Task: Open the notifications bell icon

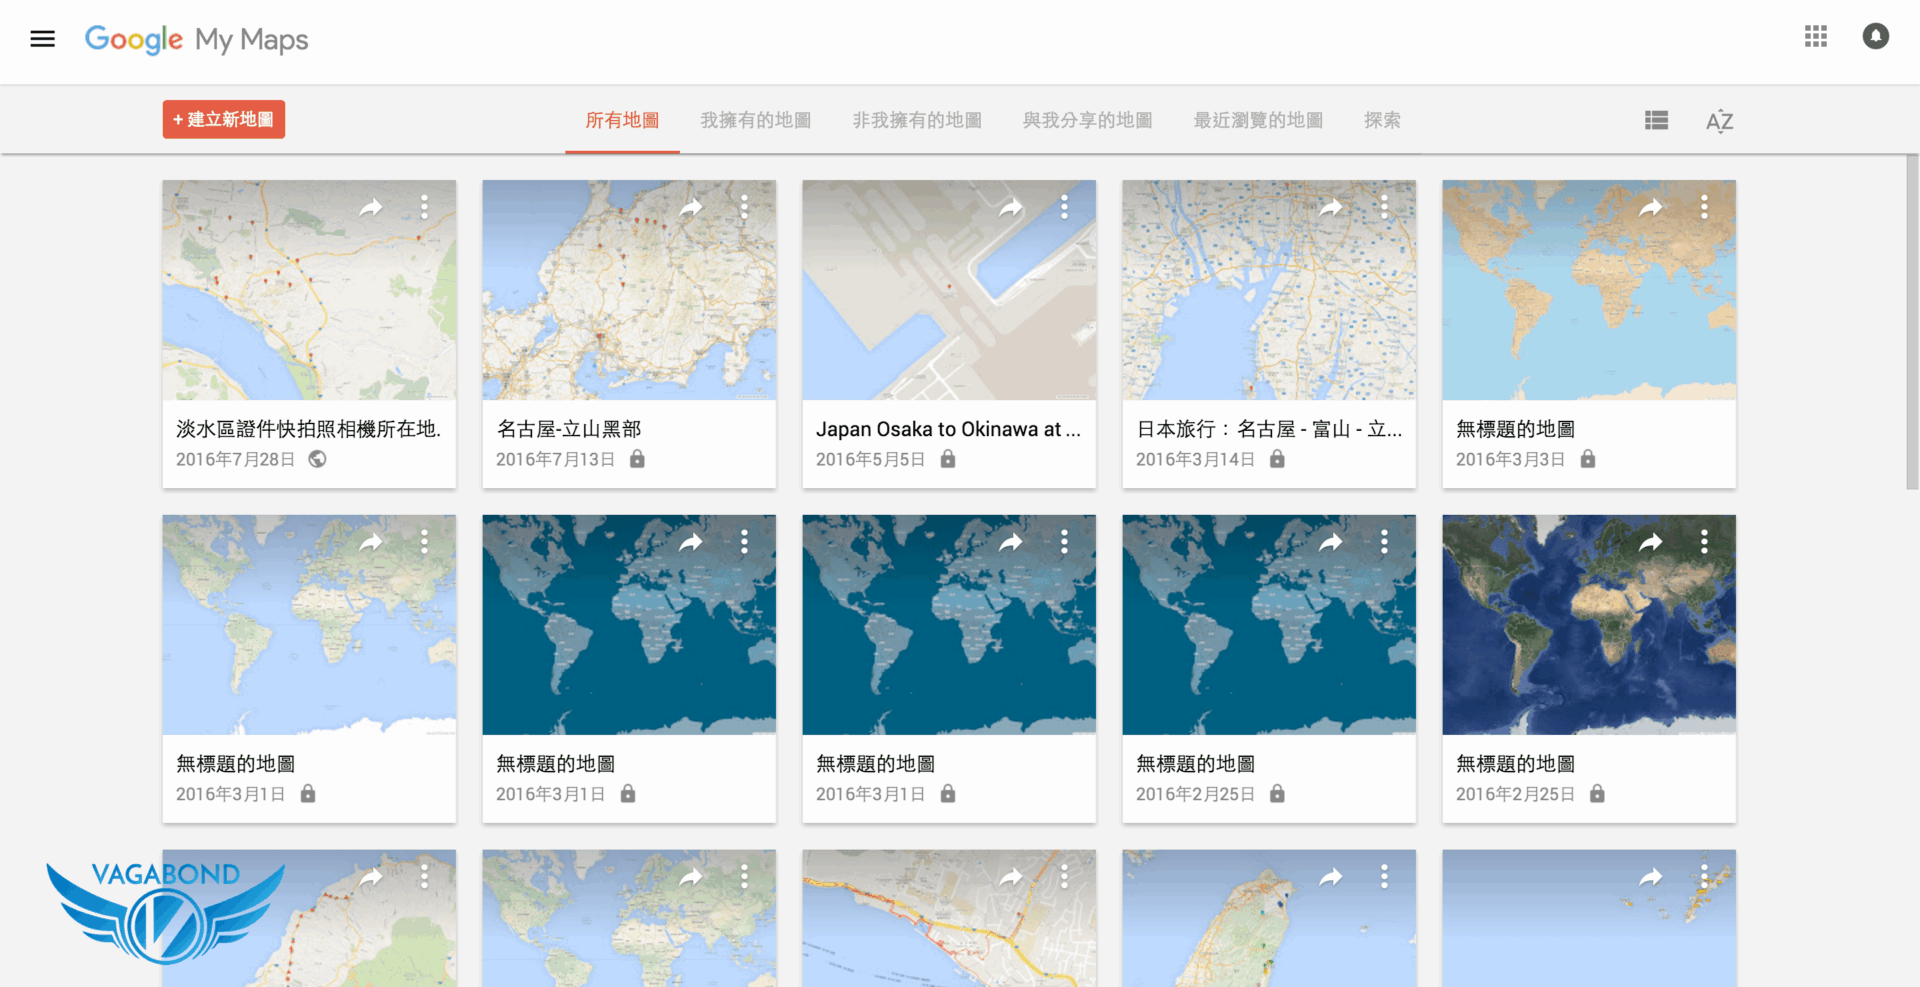Action: 1875,37
